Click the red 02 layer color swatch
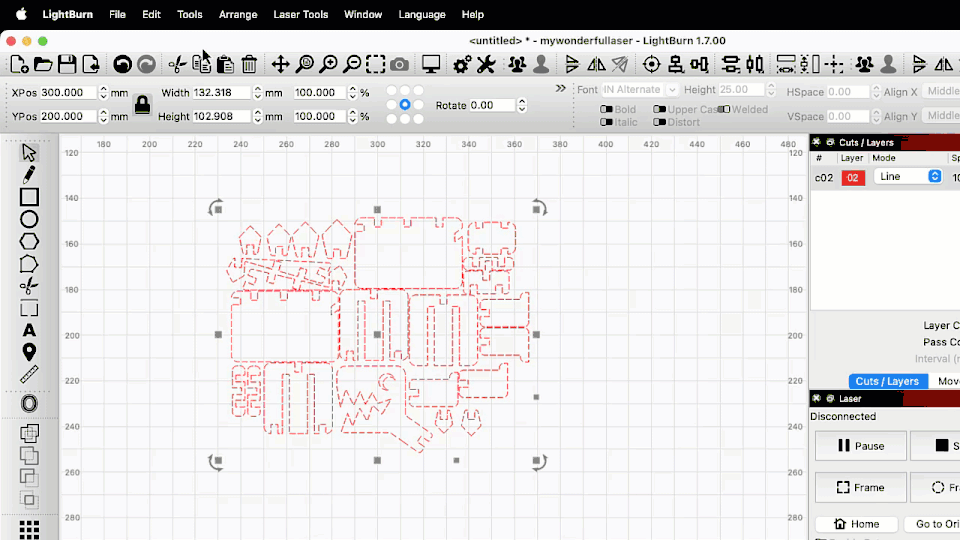 (x=852, y=177)
